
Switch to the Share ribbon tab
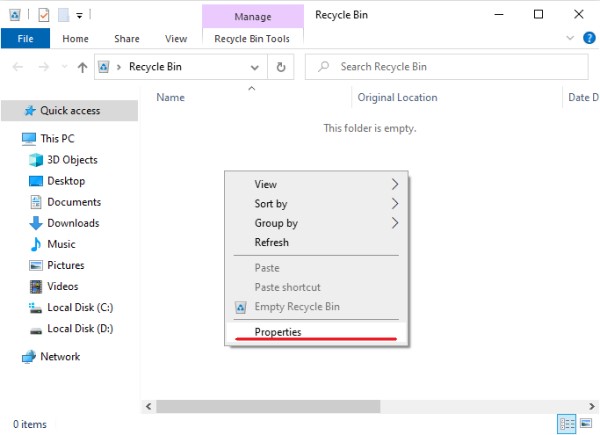point(127,39)
